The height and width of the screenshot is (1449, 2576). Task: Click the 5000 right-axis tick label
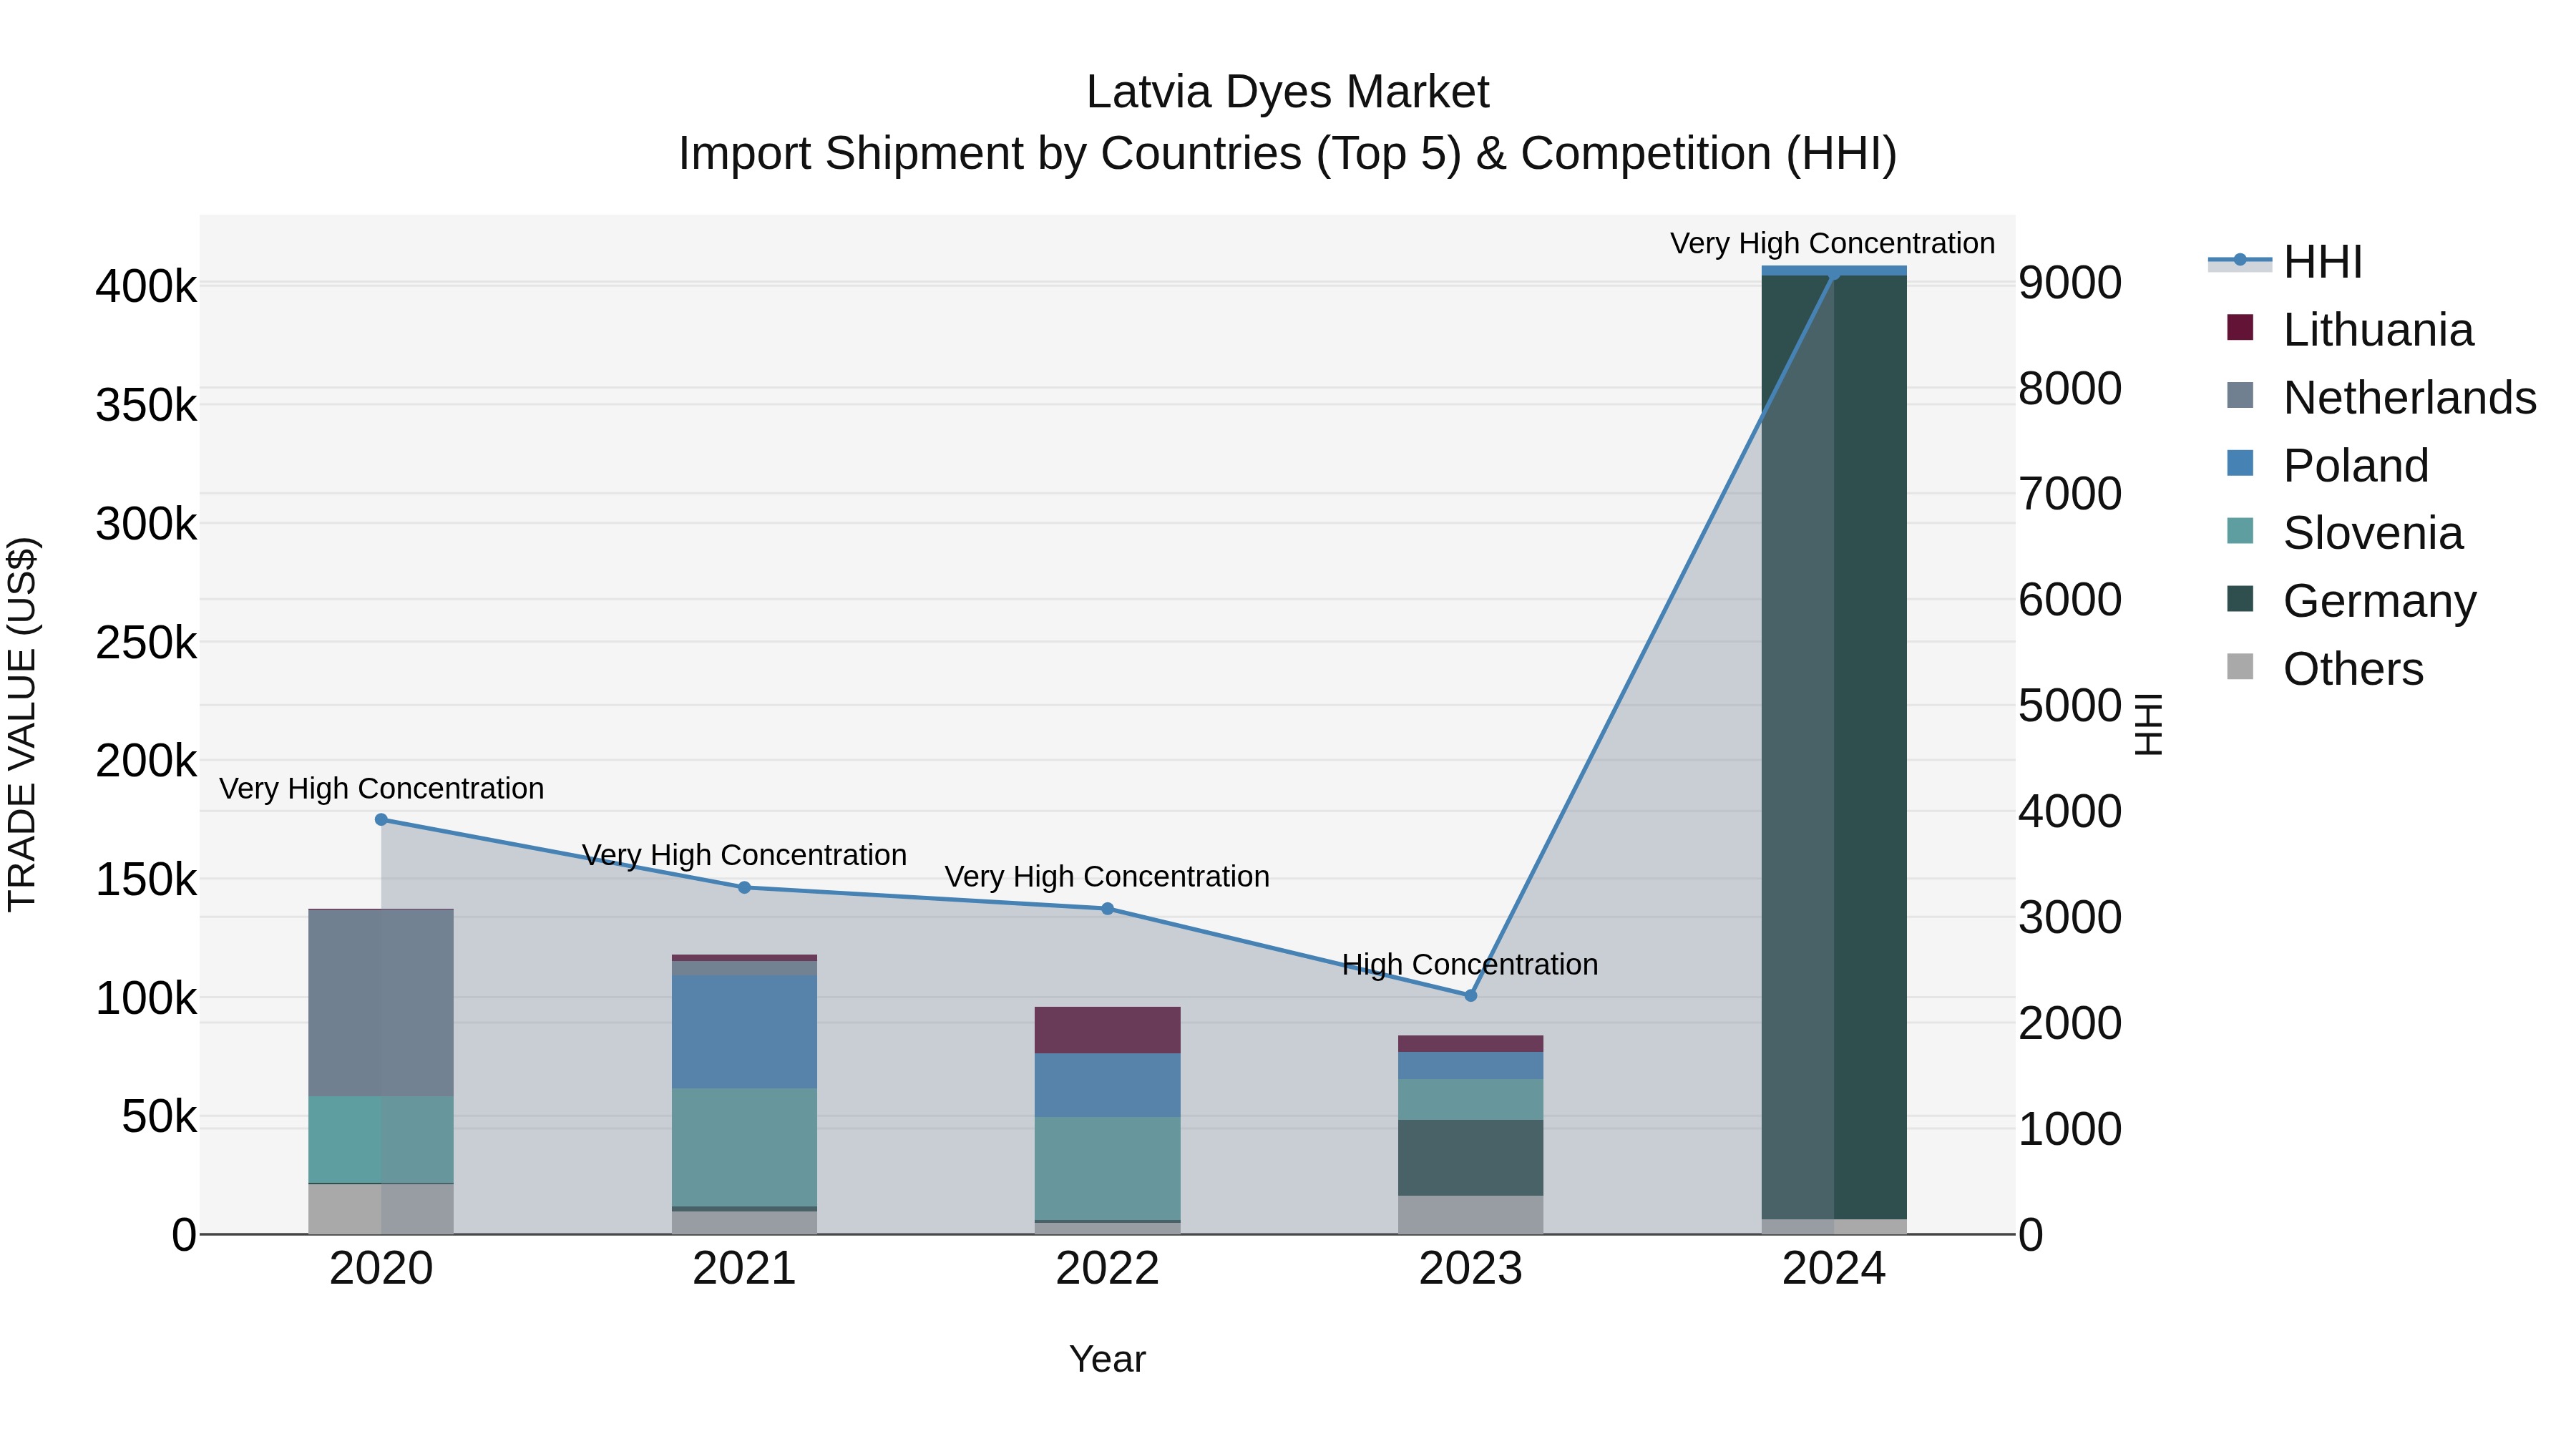pos(2070,706)
